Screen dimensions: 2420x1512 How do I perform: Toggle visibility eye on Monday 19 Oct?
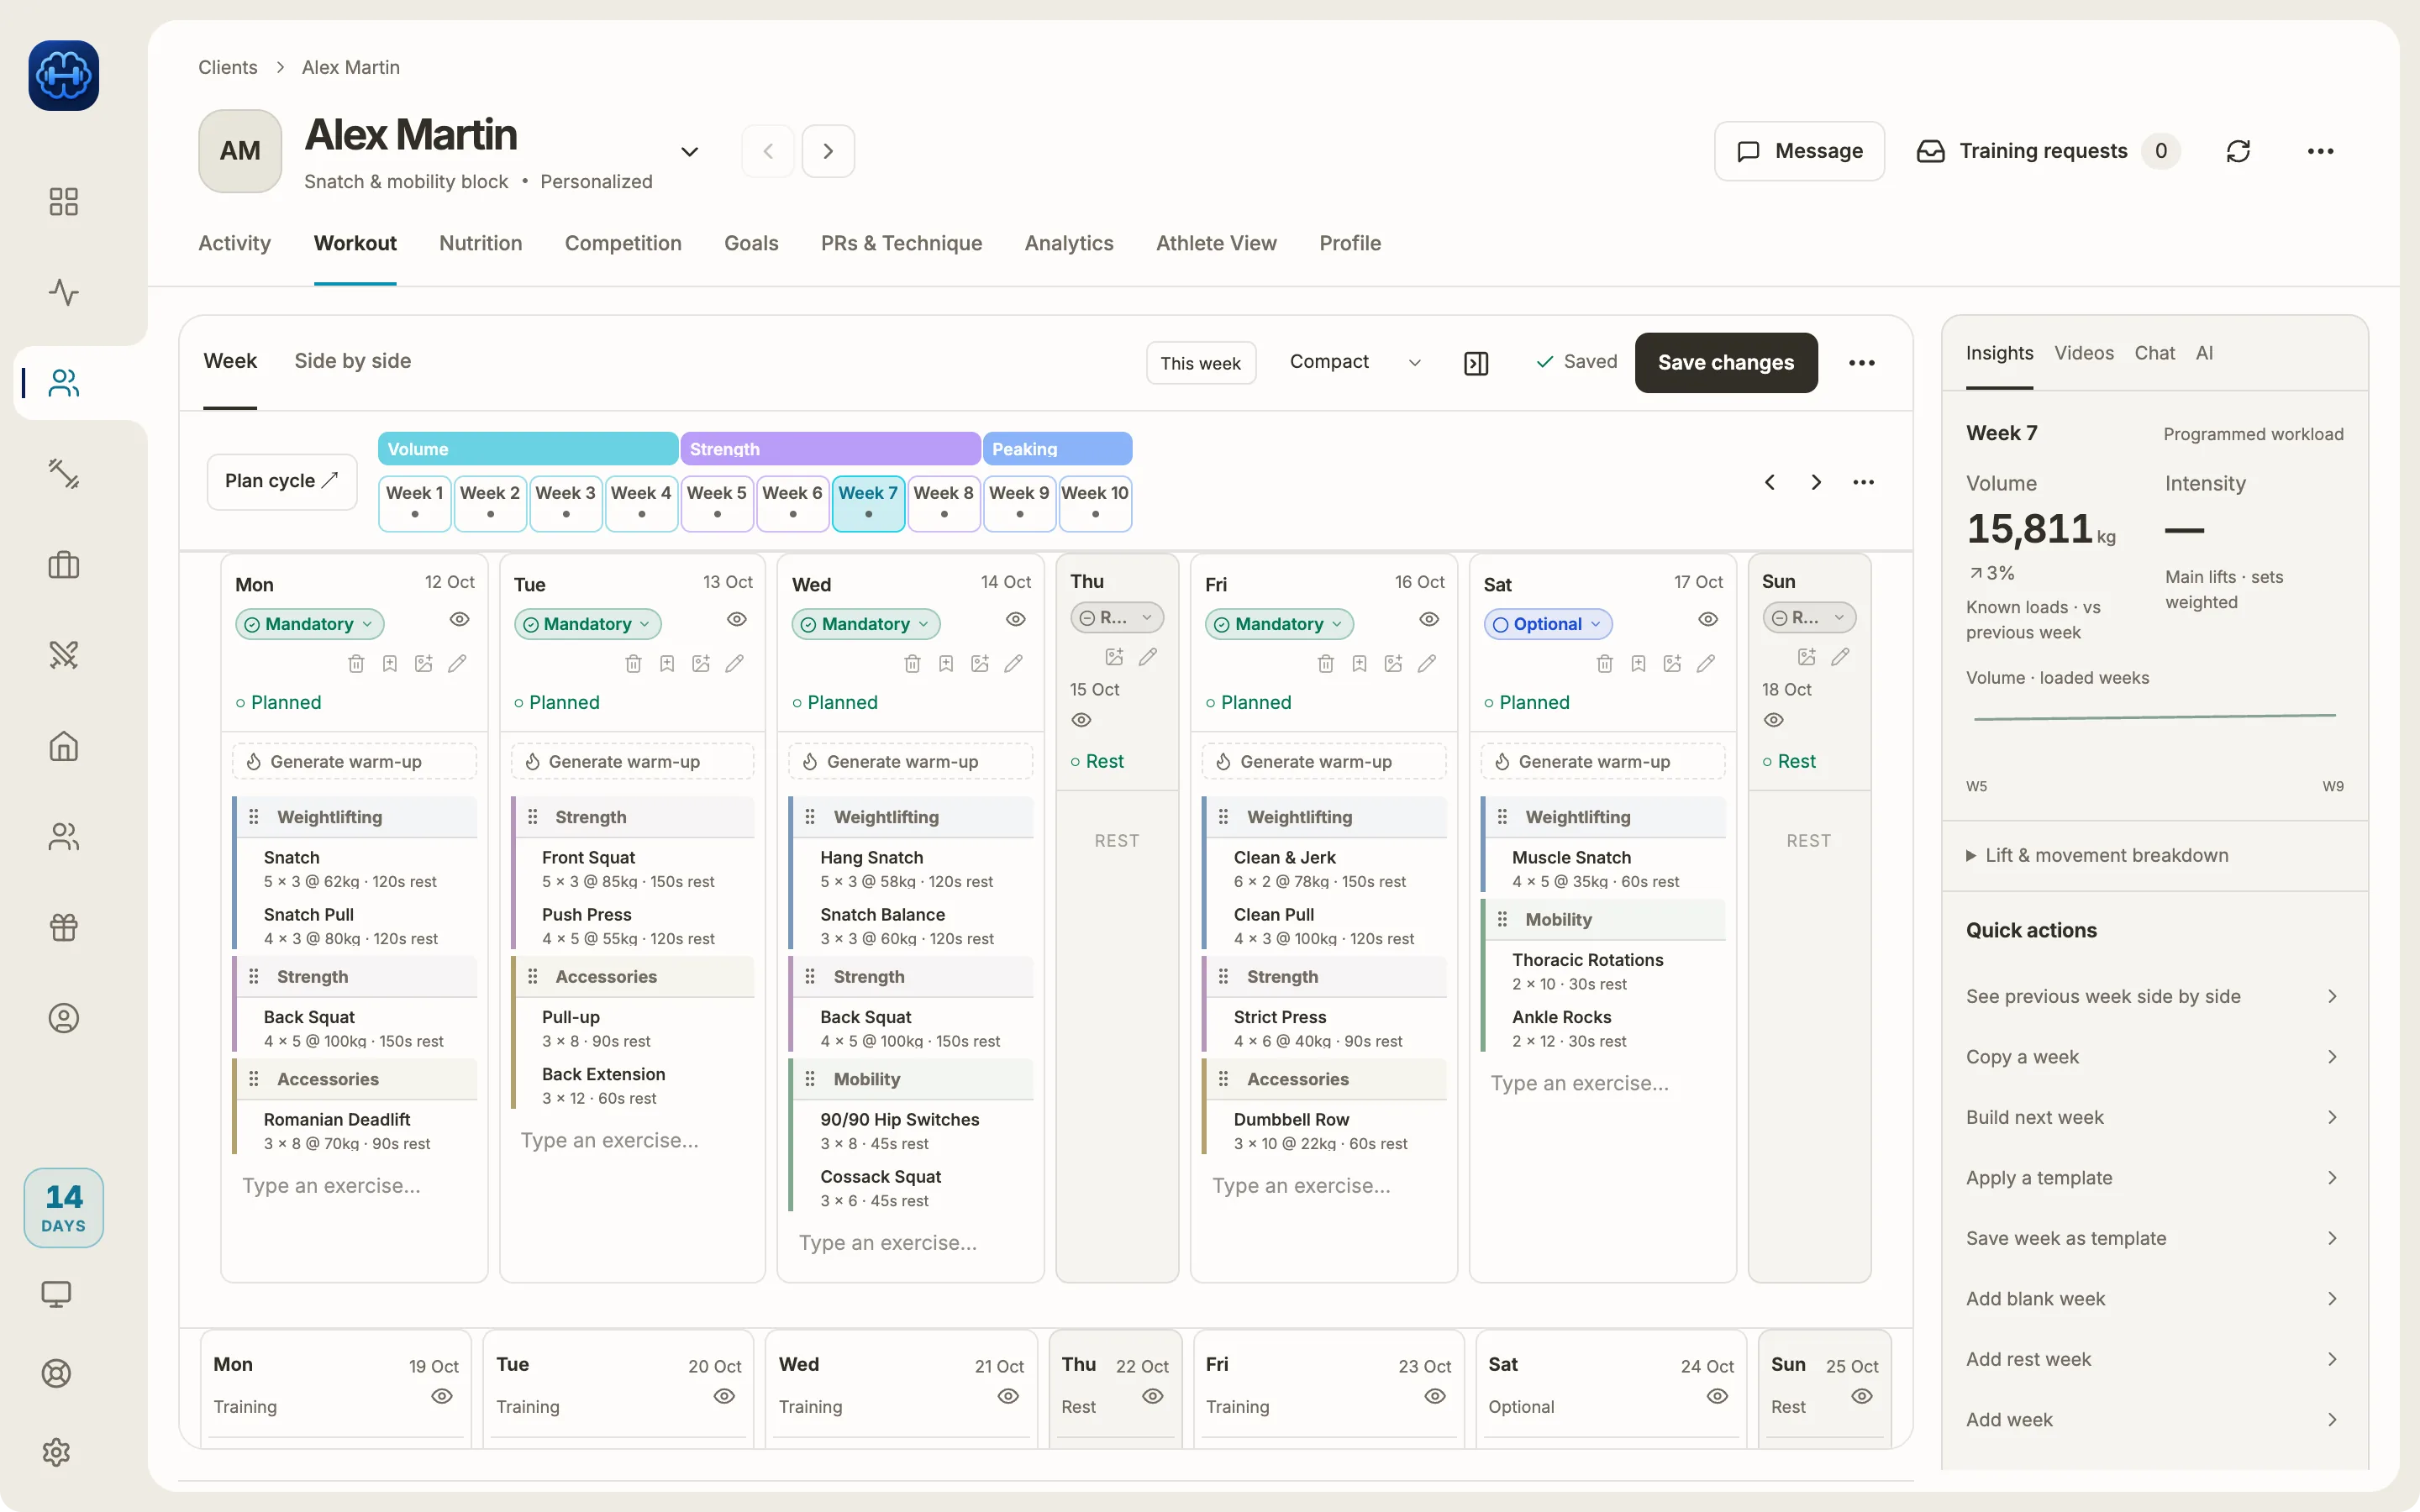point(442,1396)
